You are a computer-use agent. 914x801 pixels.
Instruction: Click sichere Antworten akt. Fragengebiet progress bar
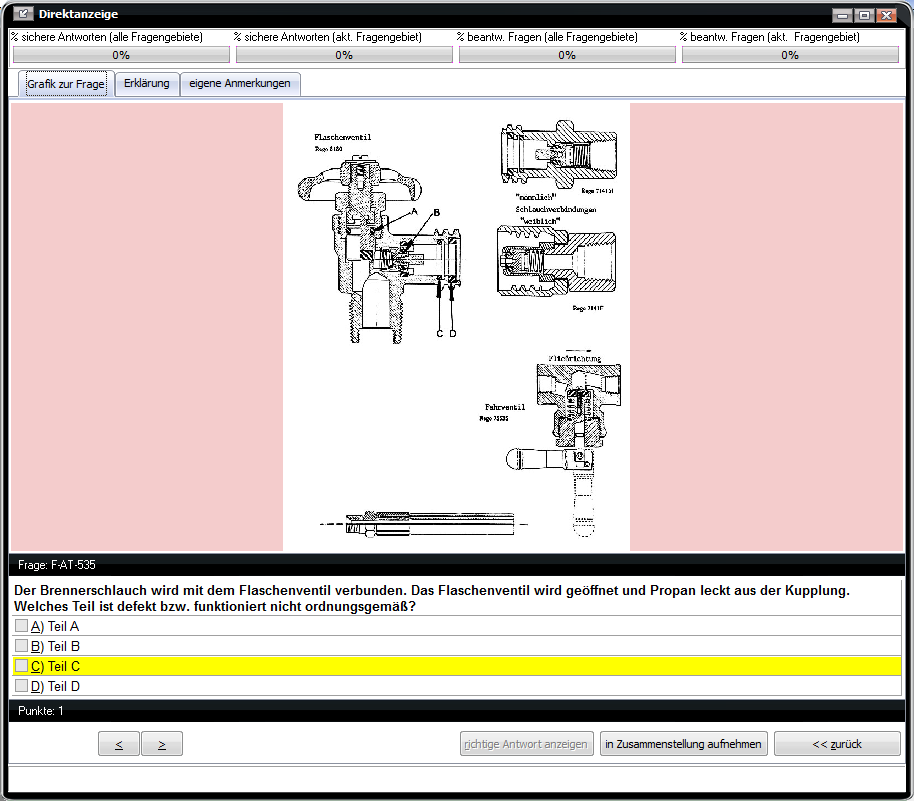click(x=344, y=55)
